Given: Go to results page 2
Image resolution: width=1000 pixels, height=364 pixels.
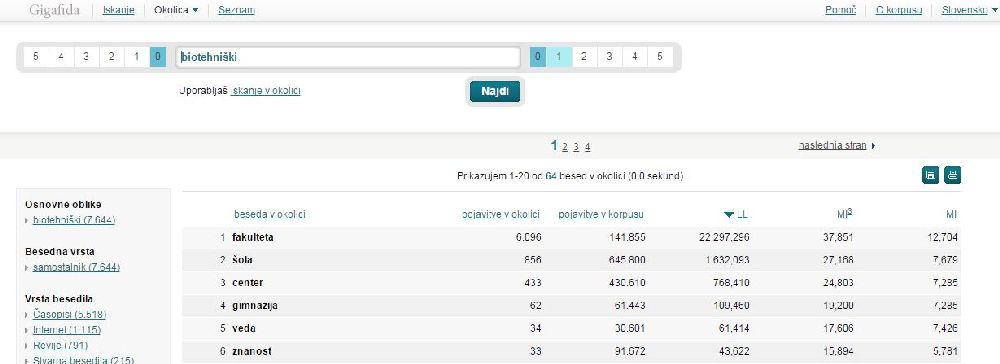Looking at the screenshot, I should tap(565, 147).
